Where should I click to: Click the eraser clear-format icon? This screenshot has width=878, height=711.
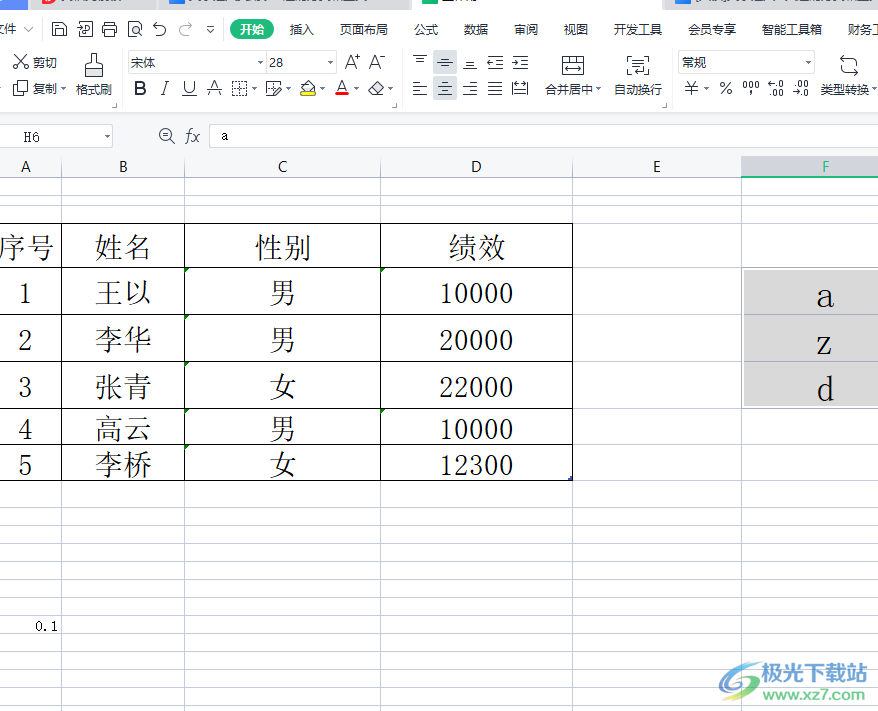click(376, 88)
